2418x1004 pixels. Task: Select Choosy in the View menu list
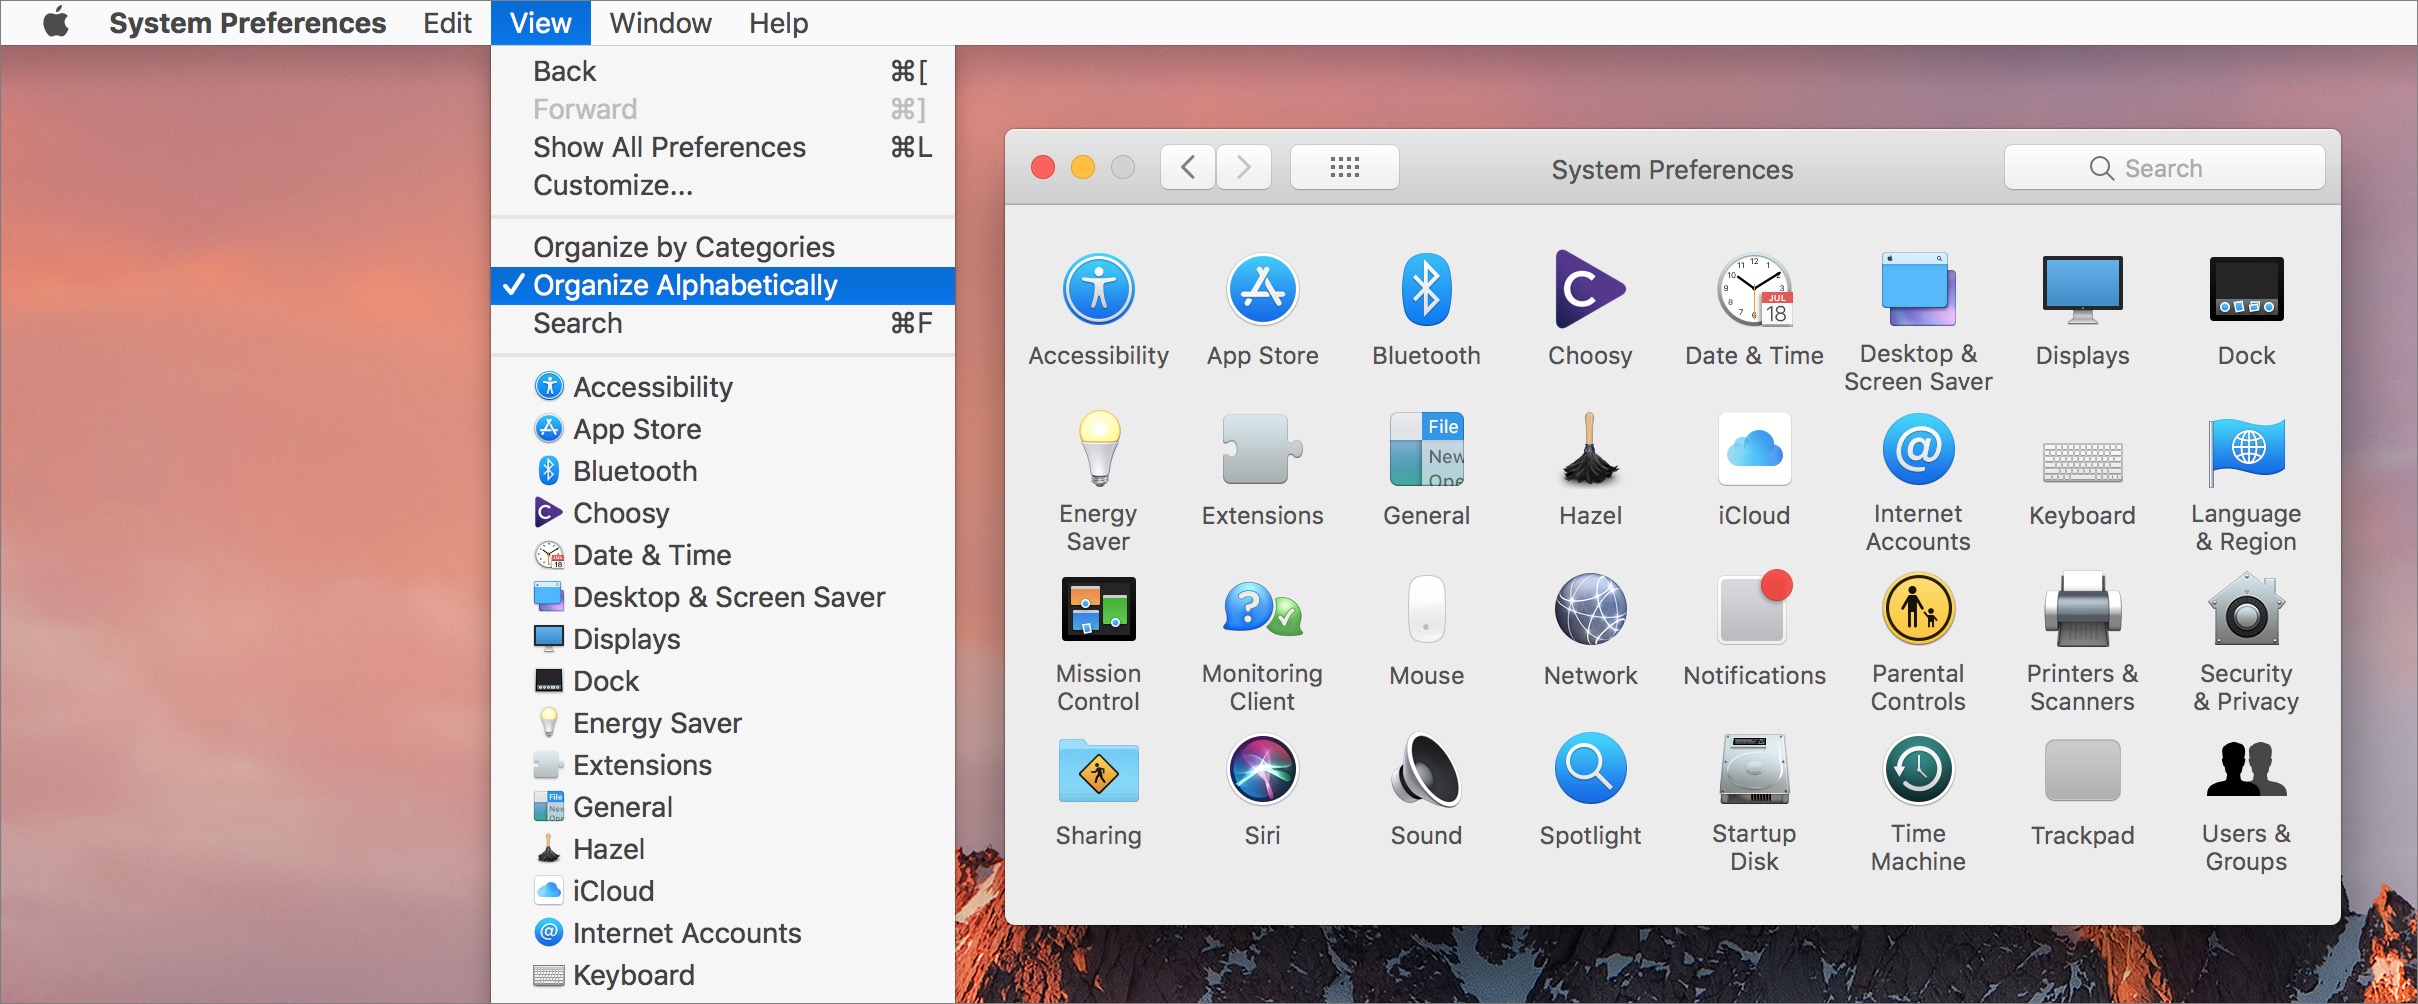coord(723,513)
